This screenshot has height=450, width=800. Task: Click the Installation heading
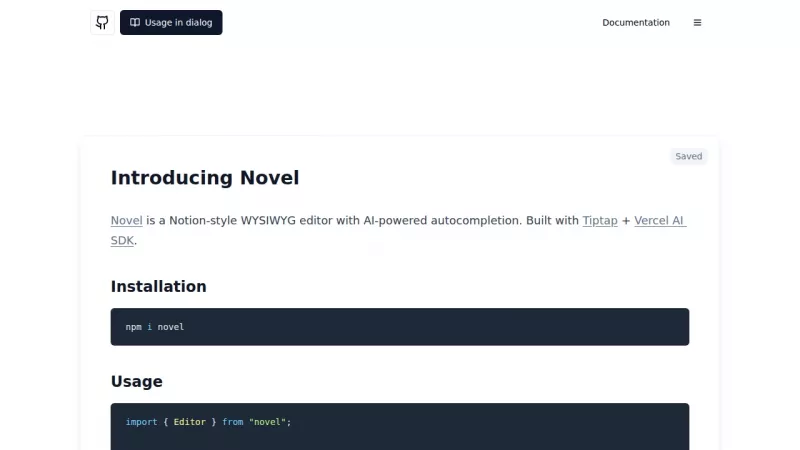coord(159,286)
